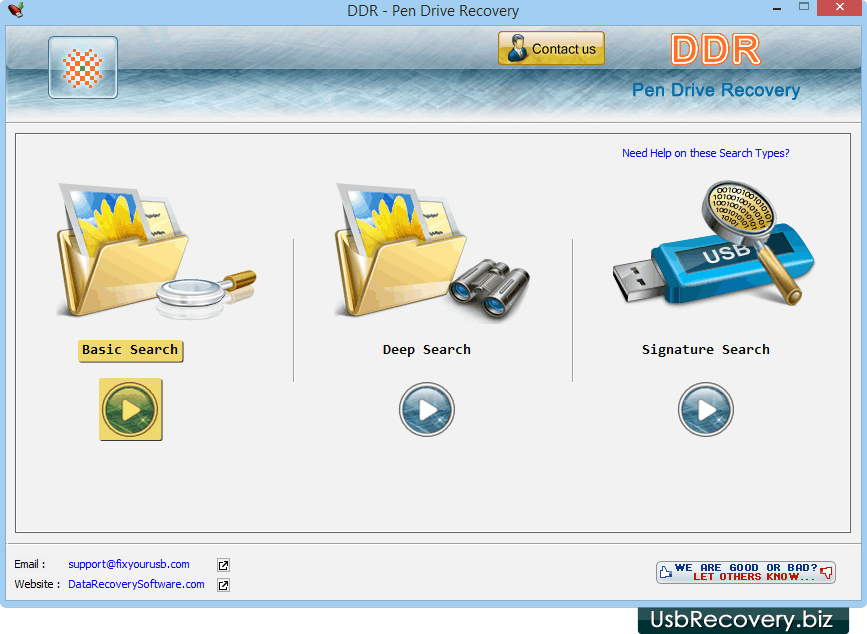Start Signature Search using its play button
The height and width of the screenshot is (634, 867).
(x=706, y=410)
